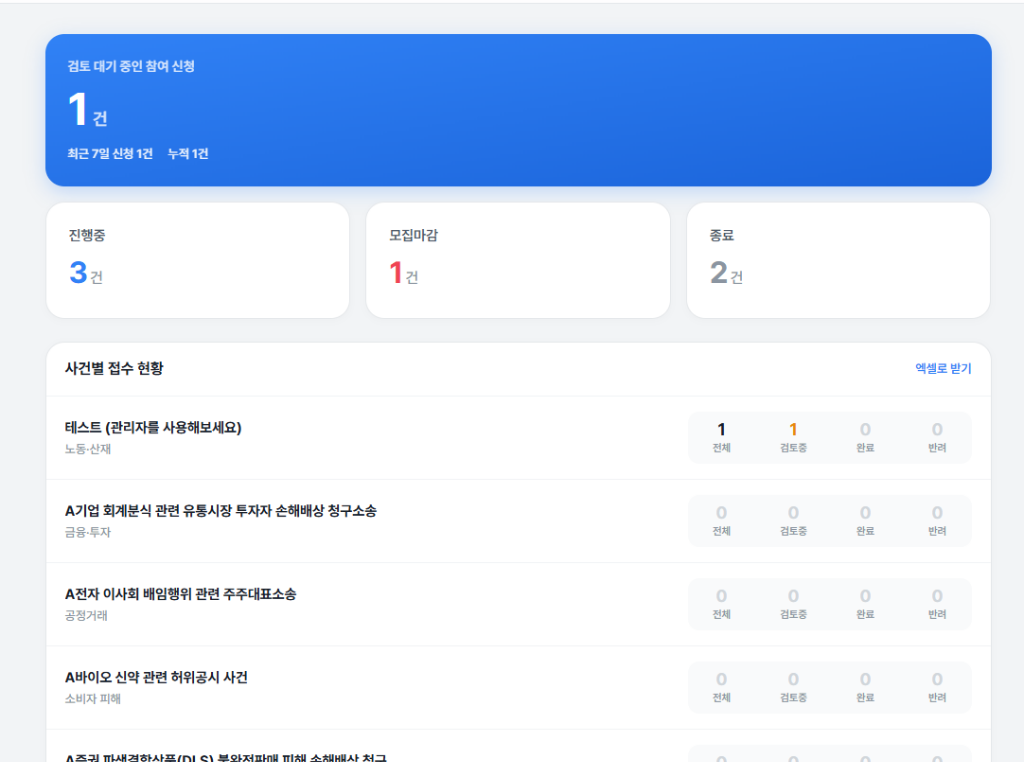The image size is (1024, 762).
Task: Click 반려 count in 테스트 row
Action: [936, 437]
